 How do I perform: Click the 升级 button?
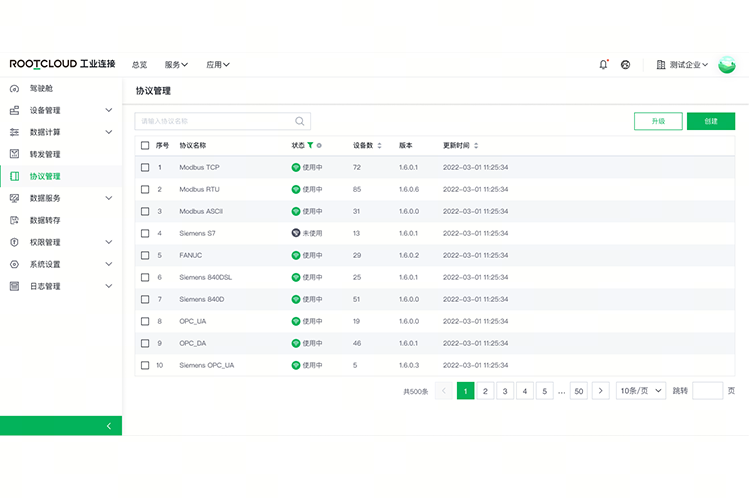[x=658, y=121]
